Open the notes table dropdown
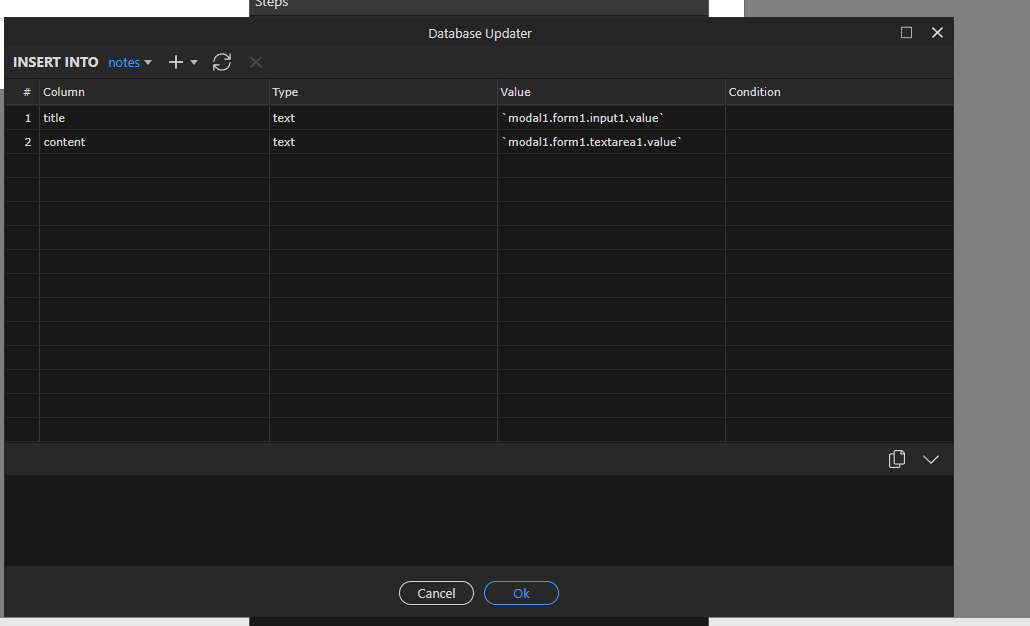 pyautogui.click(x=130, y=62)
